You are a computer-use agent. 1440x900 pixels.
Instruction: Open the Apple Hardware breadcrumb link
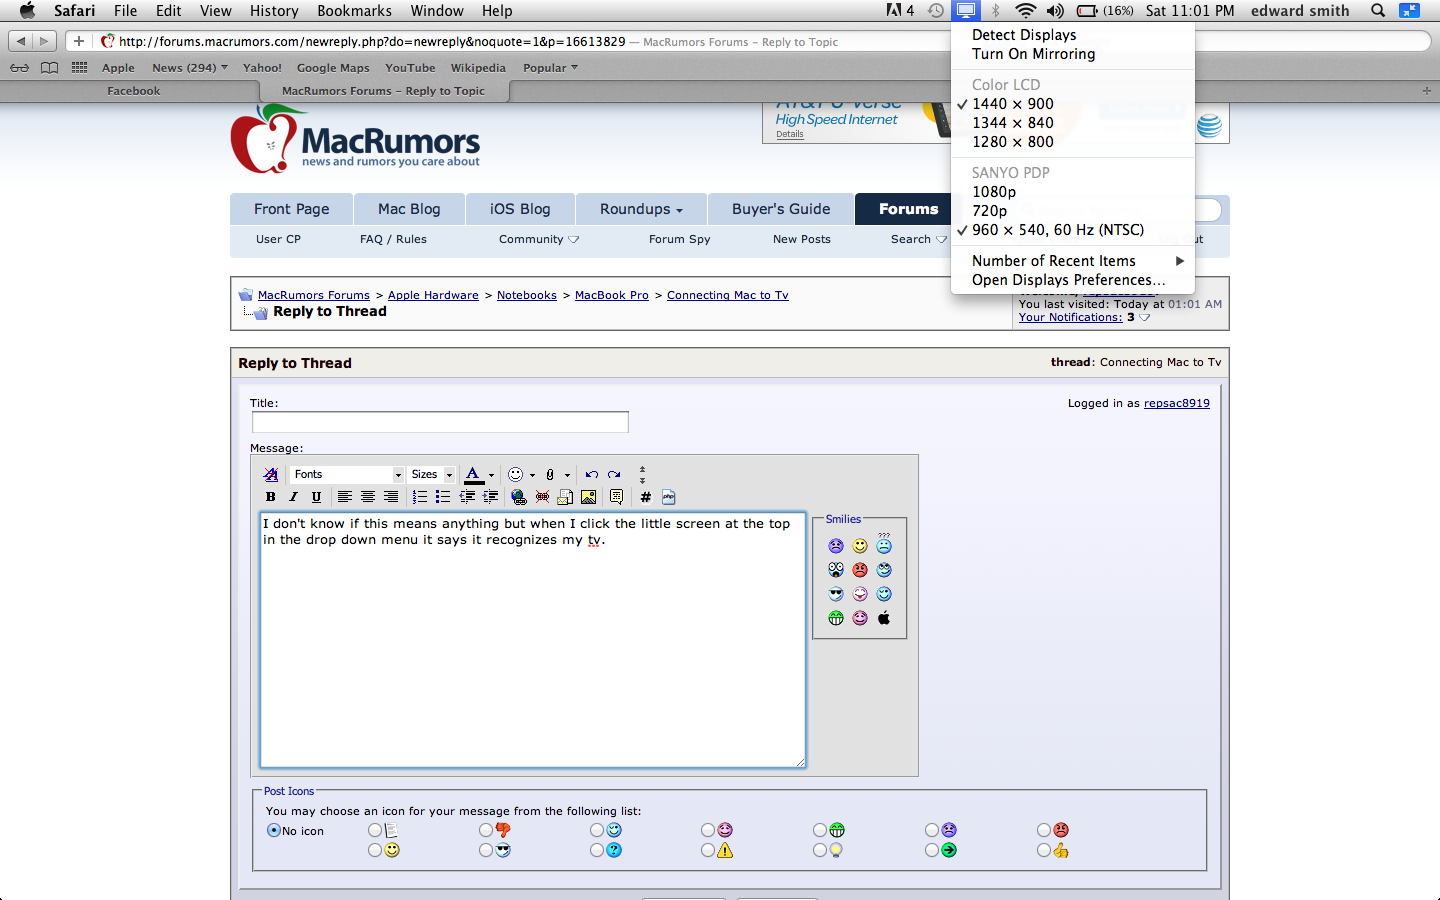(433, 295)
